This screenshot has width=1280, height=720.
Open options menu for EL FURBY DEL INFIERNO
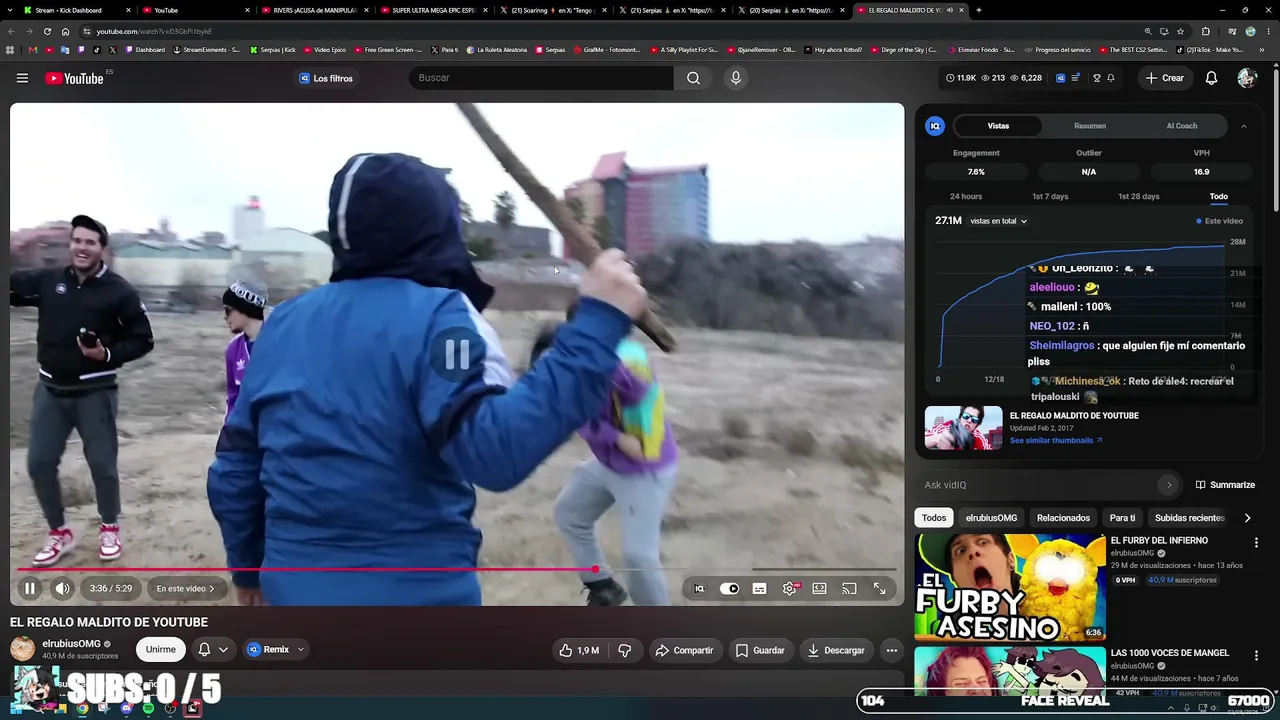tap(1256, 543)
